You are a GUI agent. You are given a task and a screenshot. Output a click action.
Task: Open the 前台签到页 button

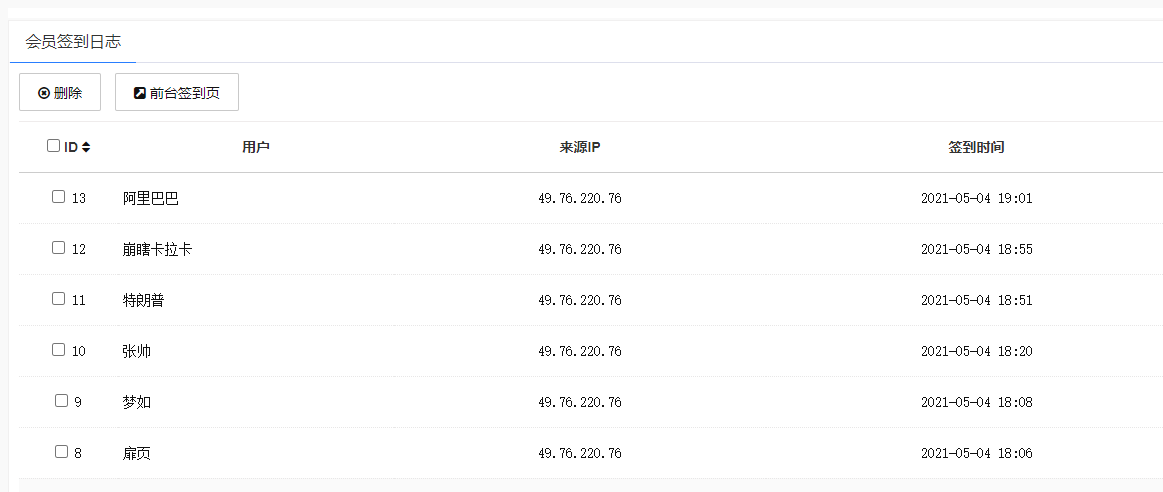[x=177, y=93]
